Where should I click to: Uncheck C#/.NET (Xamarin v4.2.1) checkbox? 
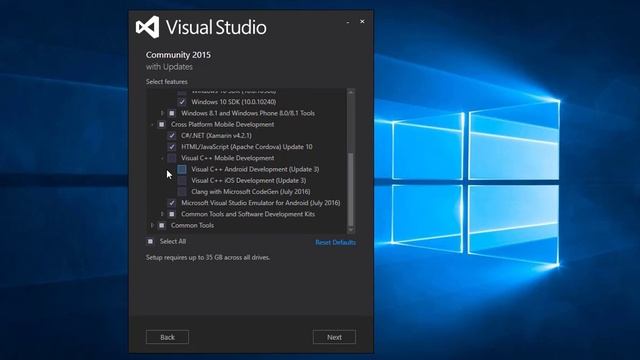pyautogui.click(x=172, y=136)
